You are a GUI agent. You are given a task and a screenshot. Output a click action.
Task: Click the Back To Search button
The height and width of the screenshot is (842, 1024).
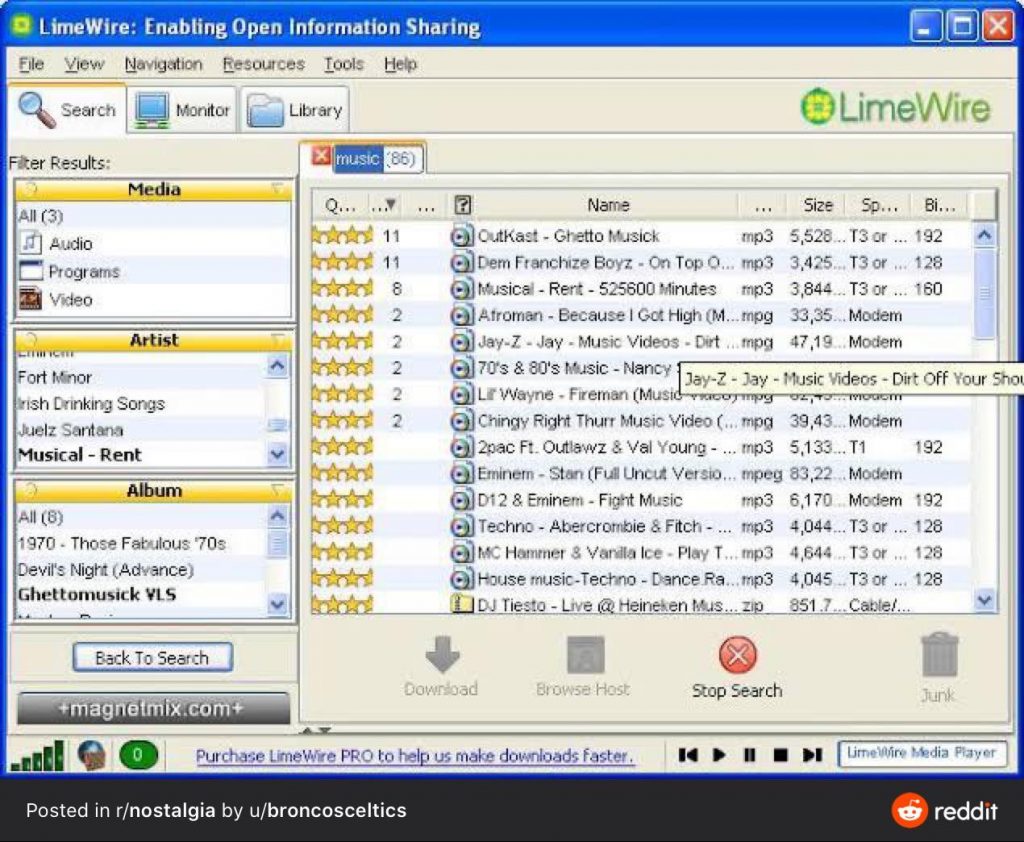[152, 658]
